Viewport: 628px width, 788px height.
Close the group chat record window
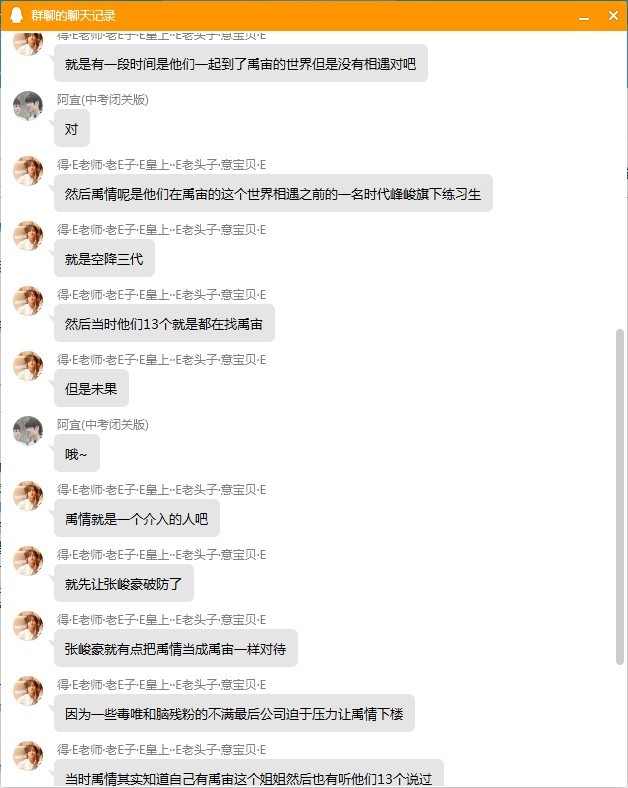pyautogui.click(x=613, y=16)
